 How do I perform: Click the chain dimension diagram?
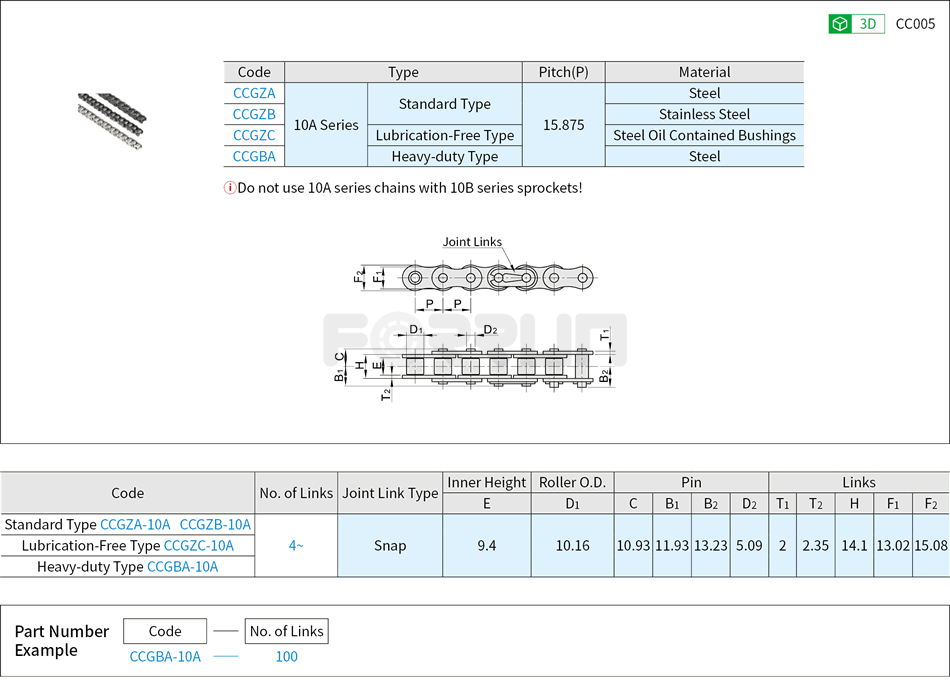[476, 319]
